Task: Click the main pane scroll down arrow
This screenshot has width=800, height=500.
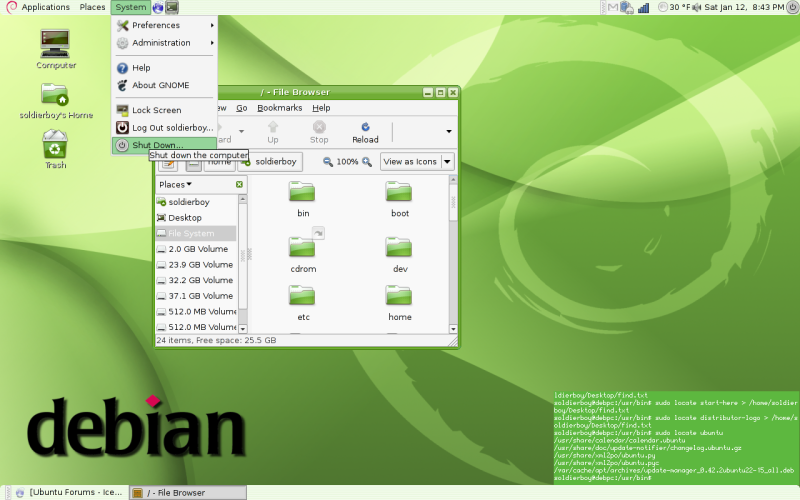Action: (453, 329)
